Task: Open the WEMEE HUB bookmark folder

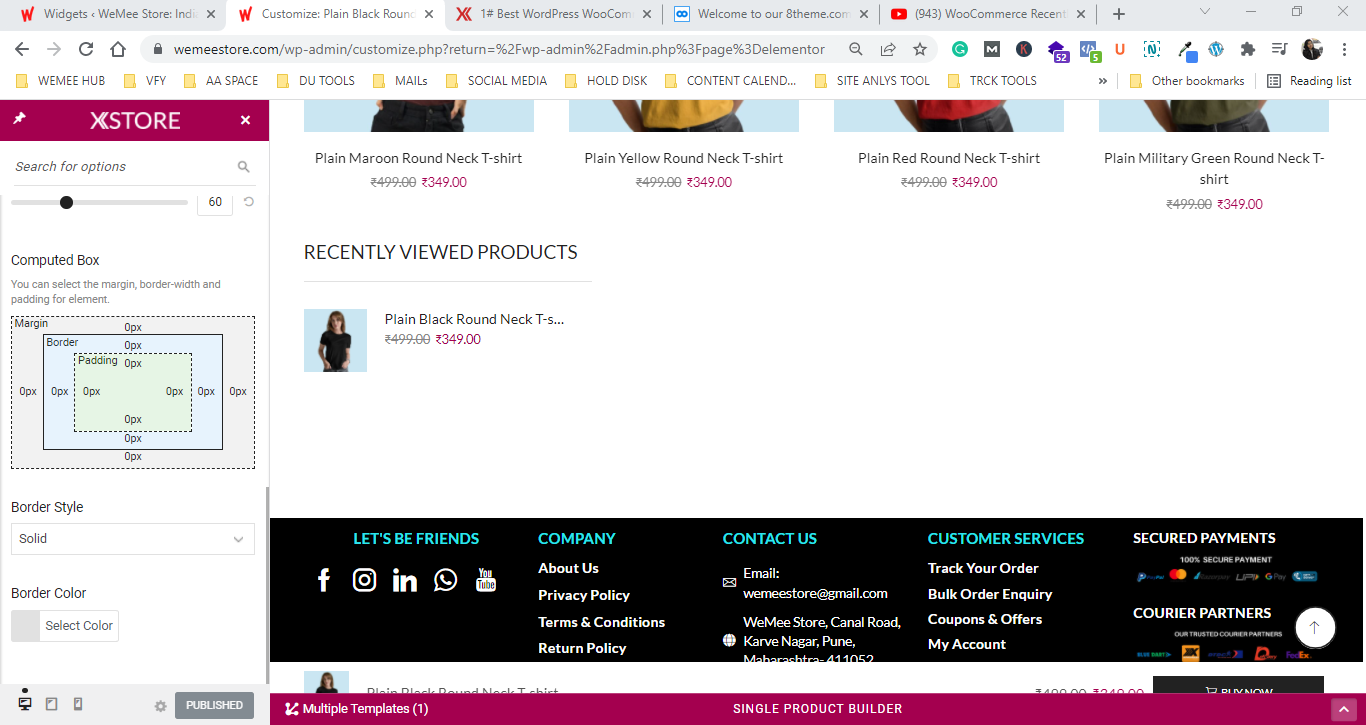Action: pos(61,81)
